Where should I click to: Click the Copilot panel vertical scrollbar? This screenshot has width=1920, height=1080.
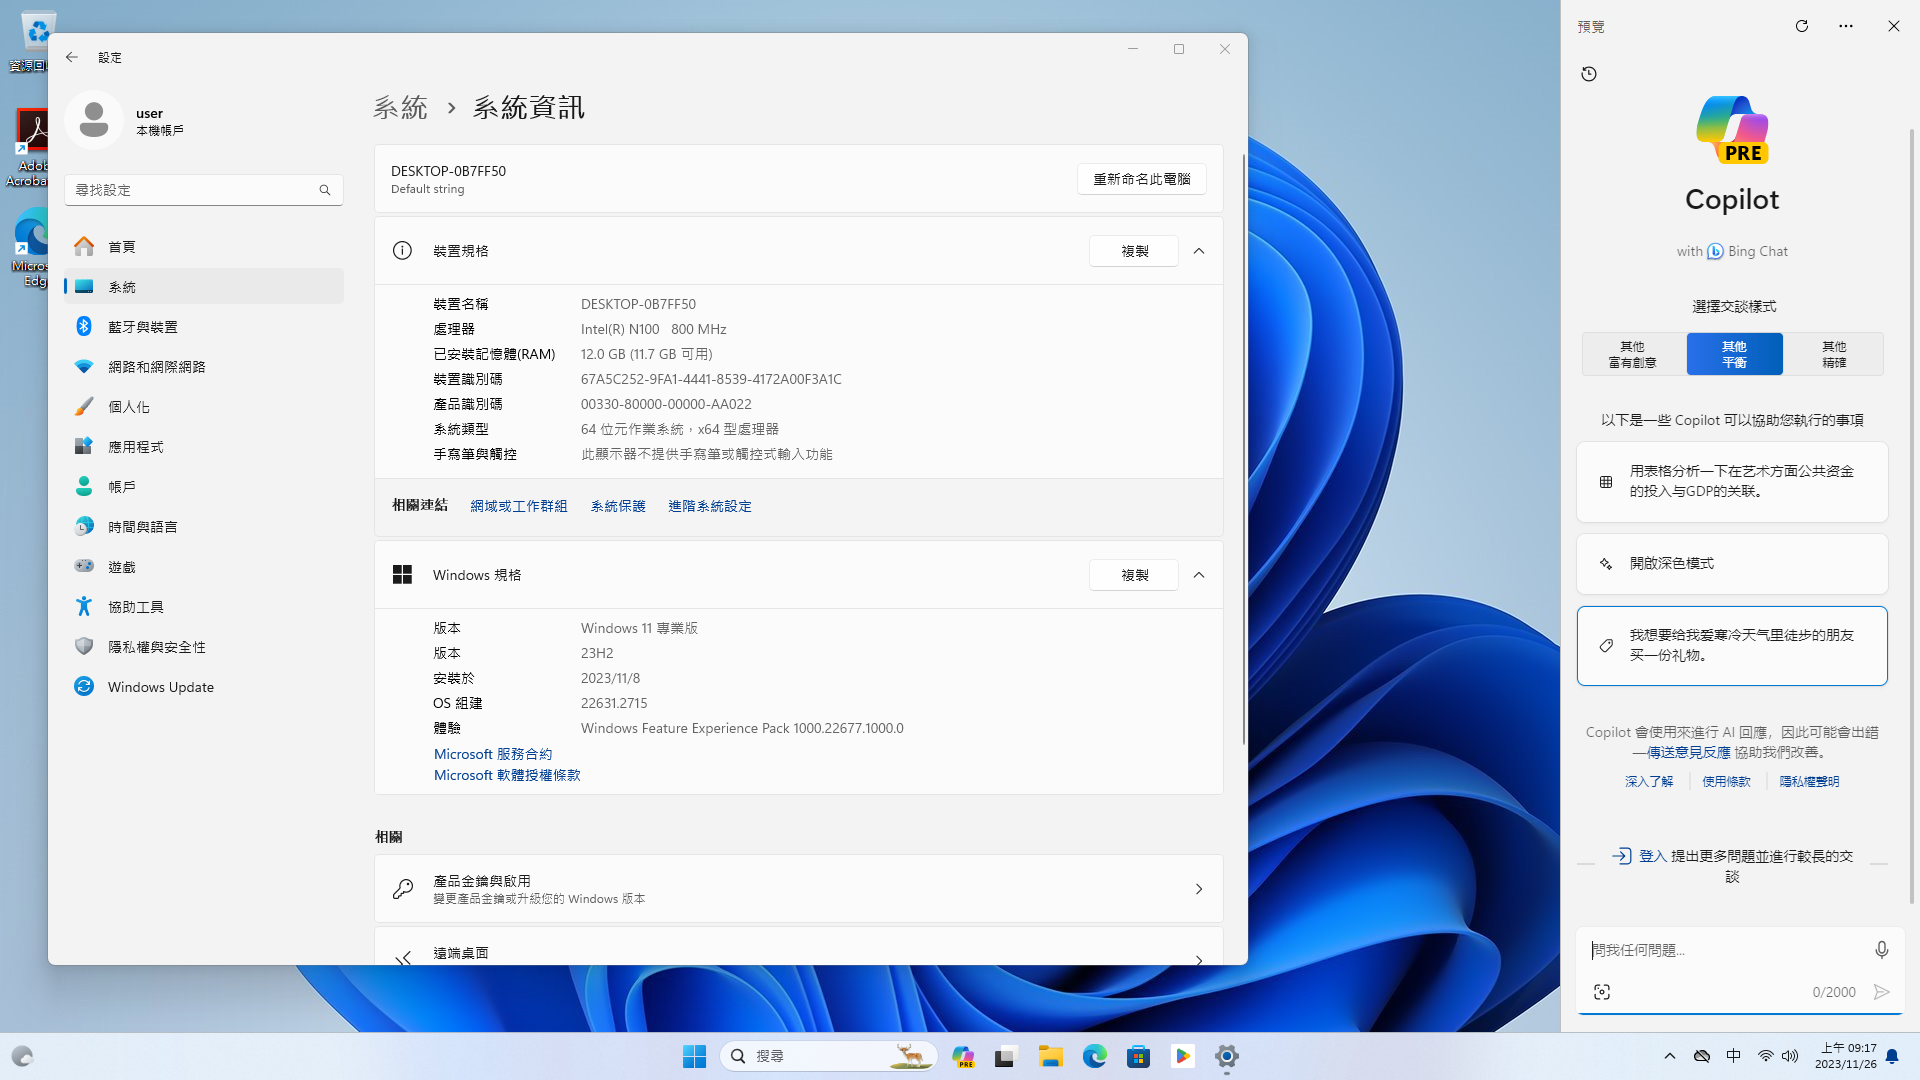click(x=1912, y=515)
